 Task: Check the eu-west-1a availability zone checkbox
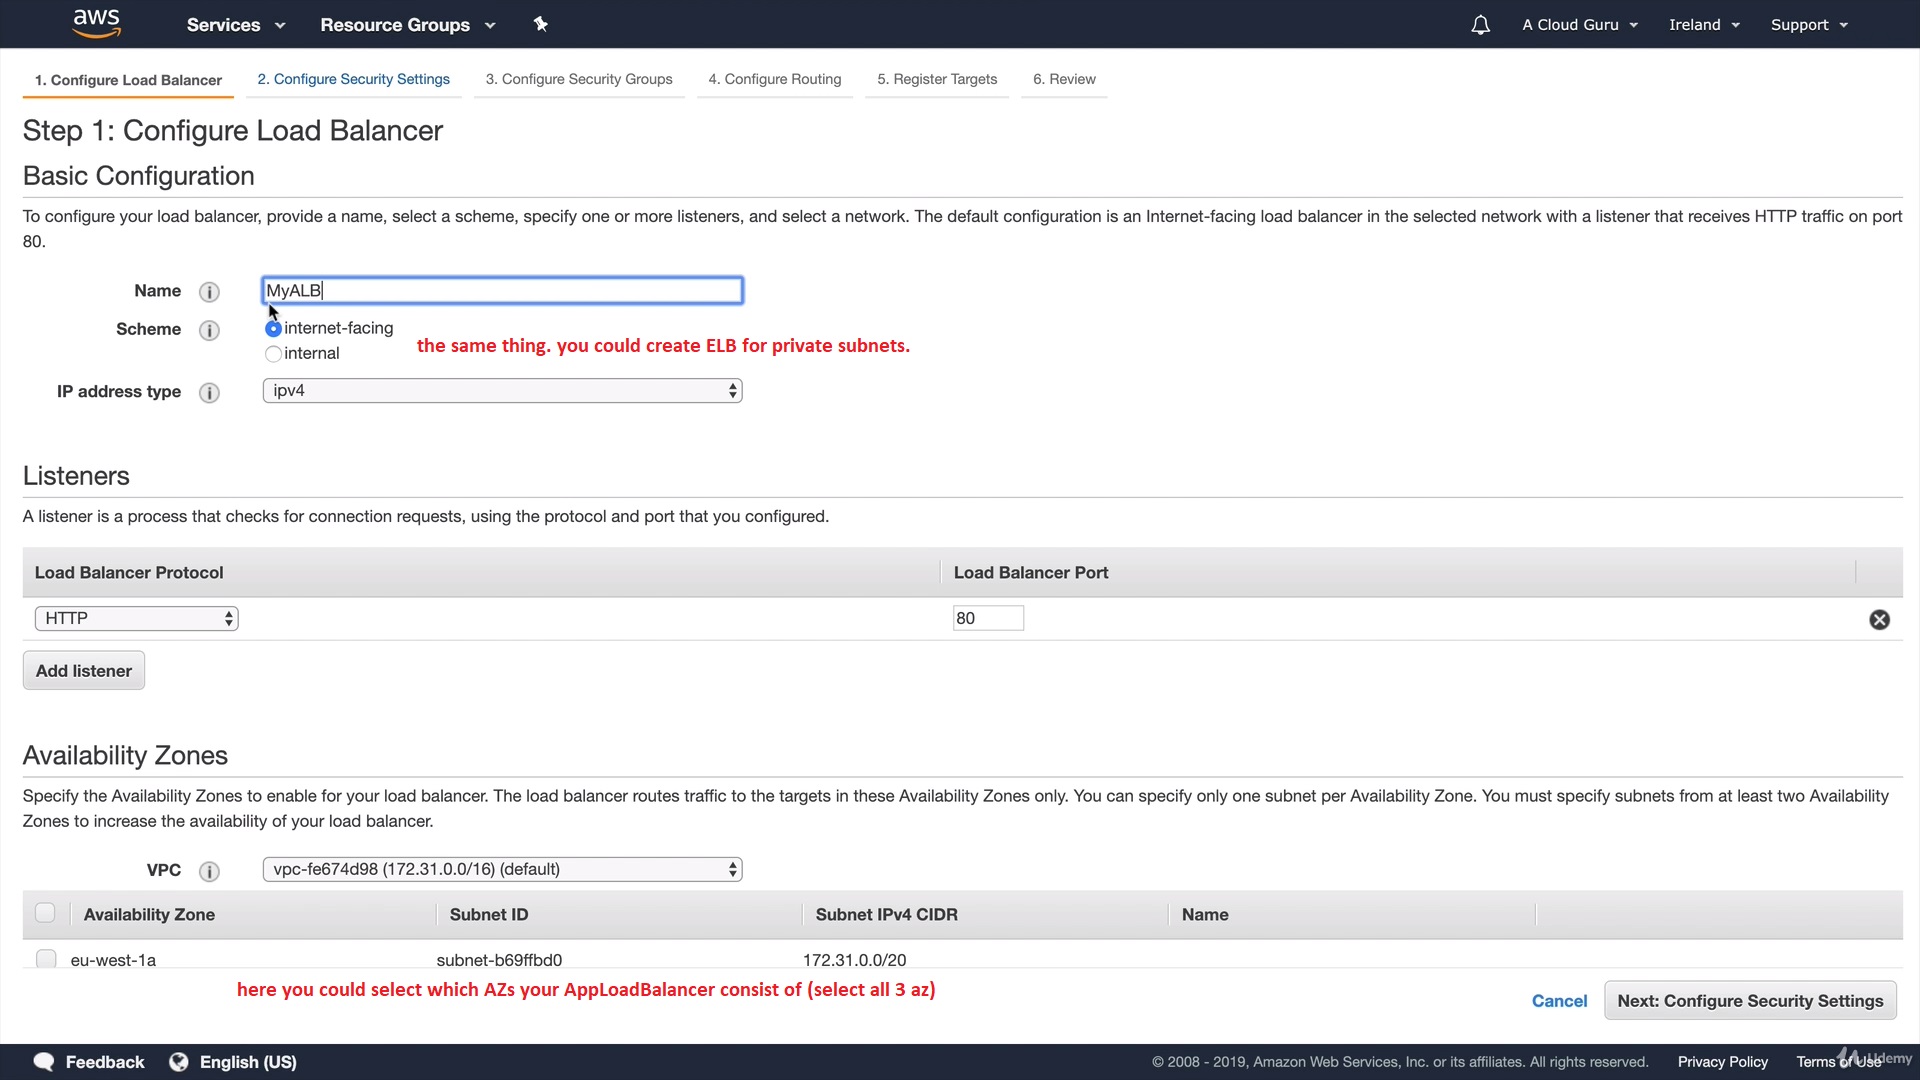(46, 959)
